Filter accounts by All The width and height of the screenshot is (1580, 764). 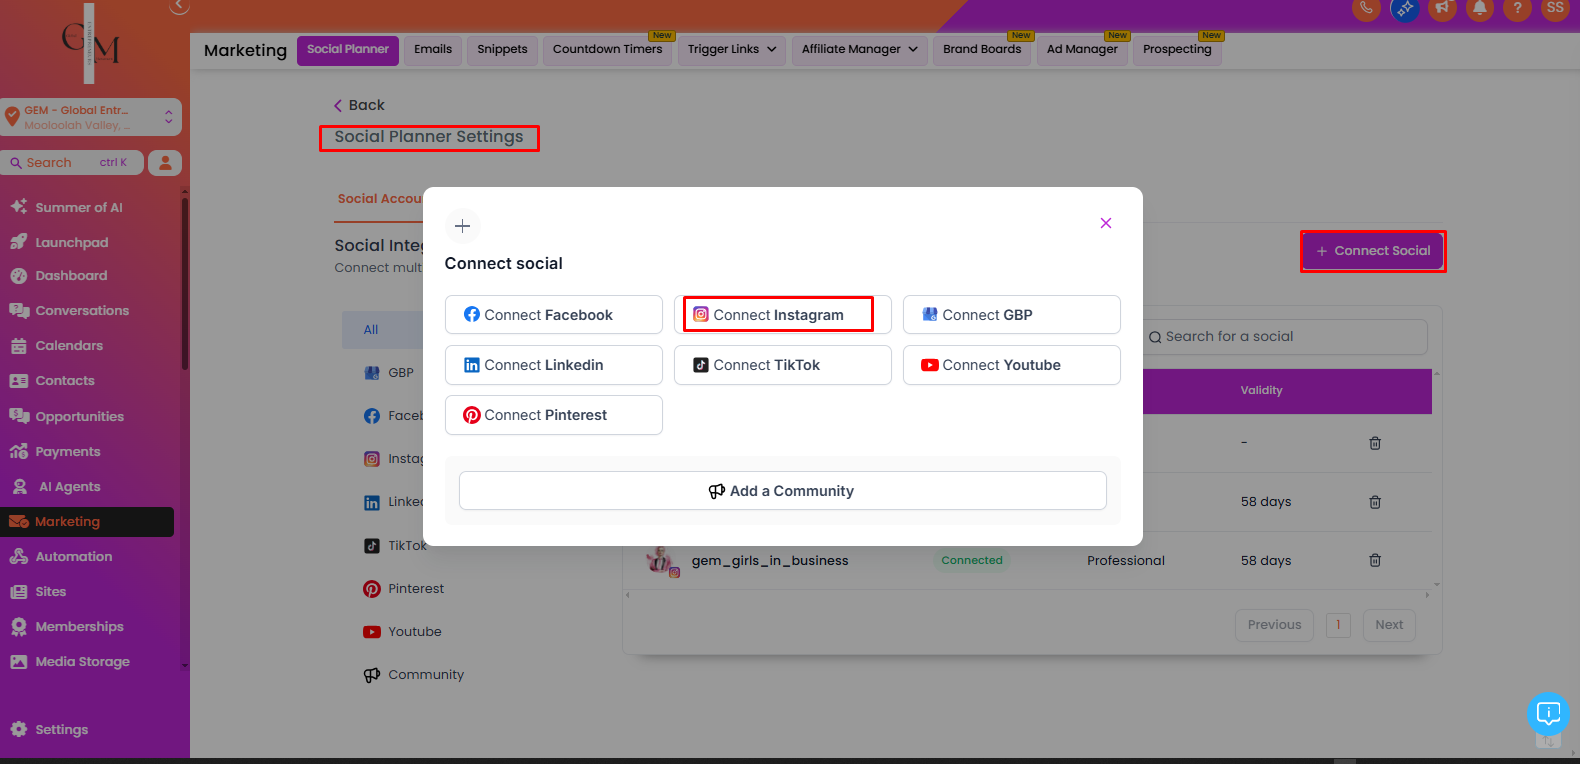click(x=383, y=330)
